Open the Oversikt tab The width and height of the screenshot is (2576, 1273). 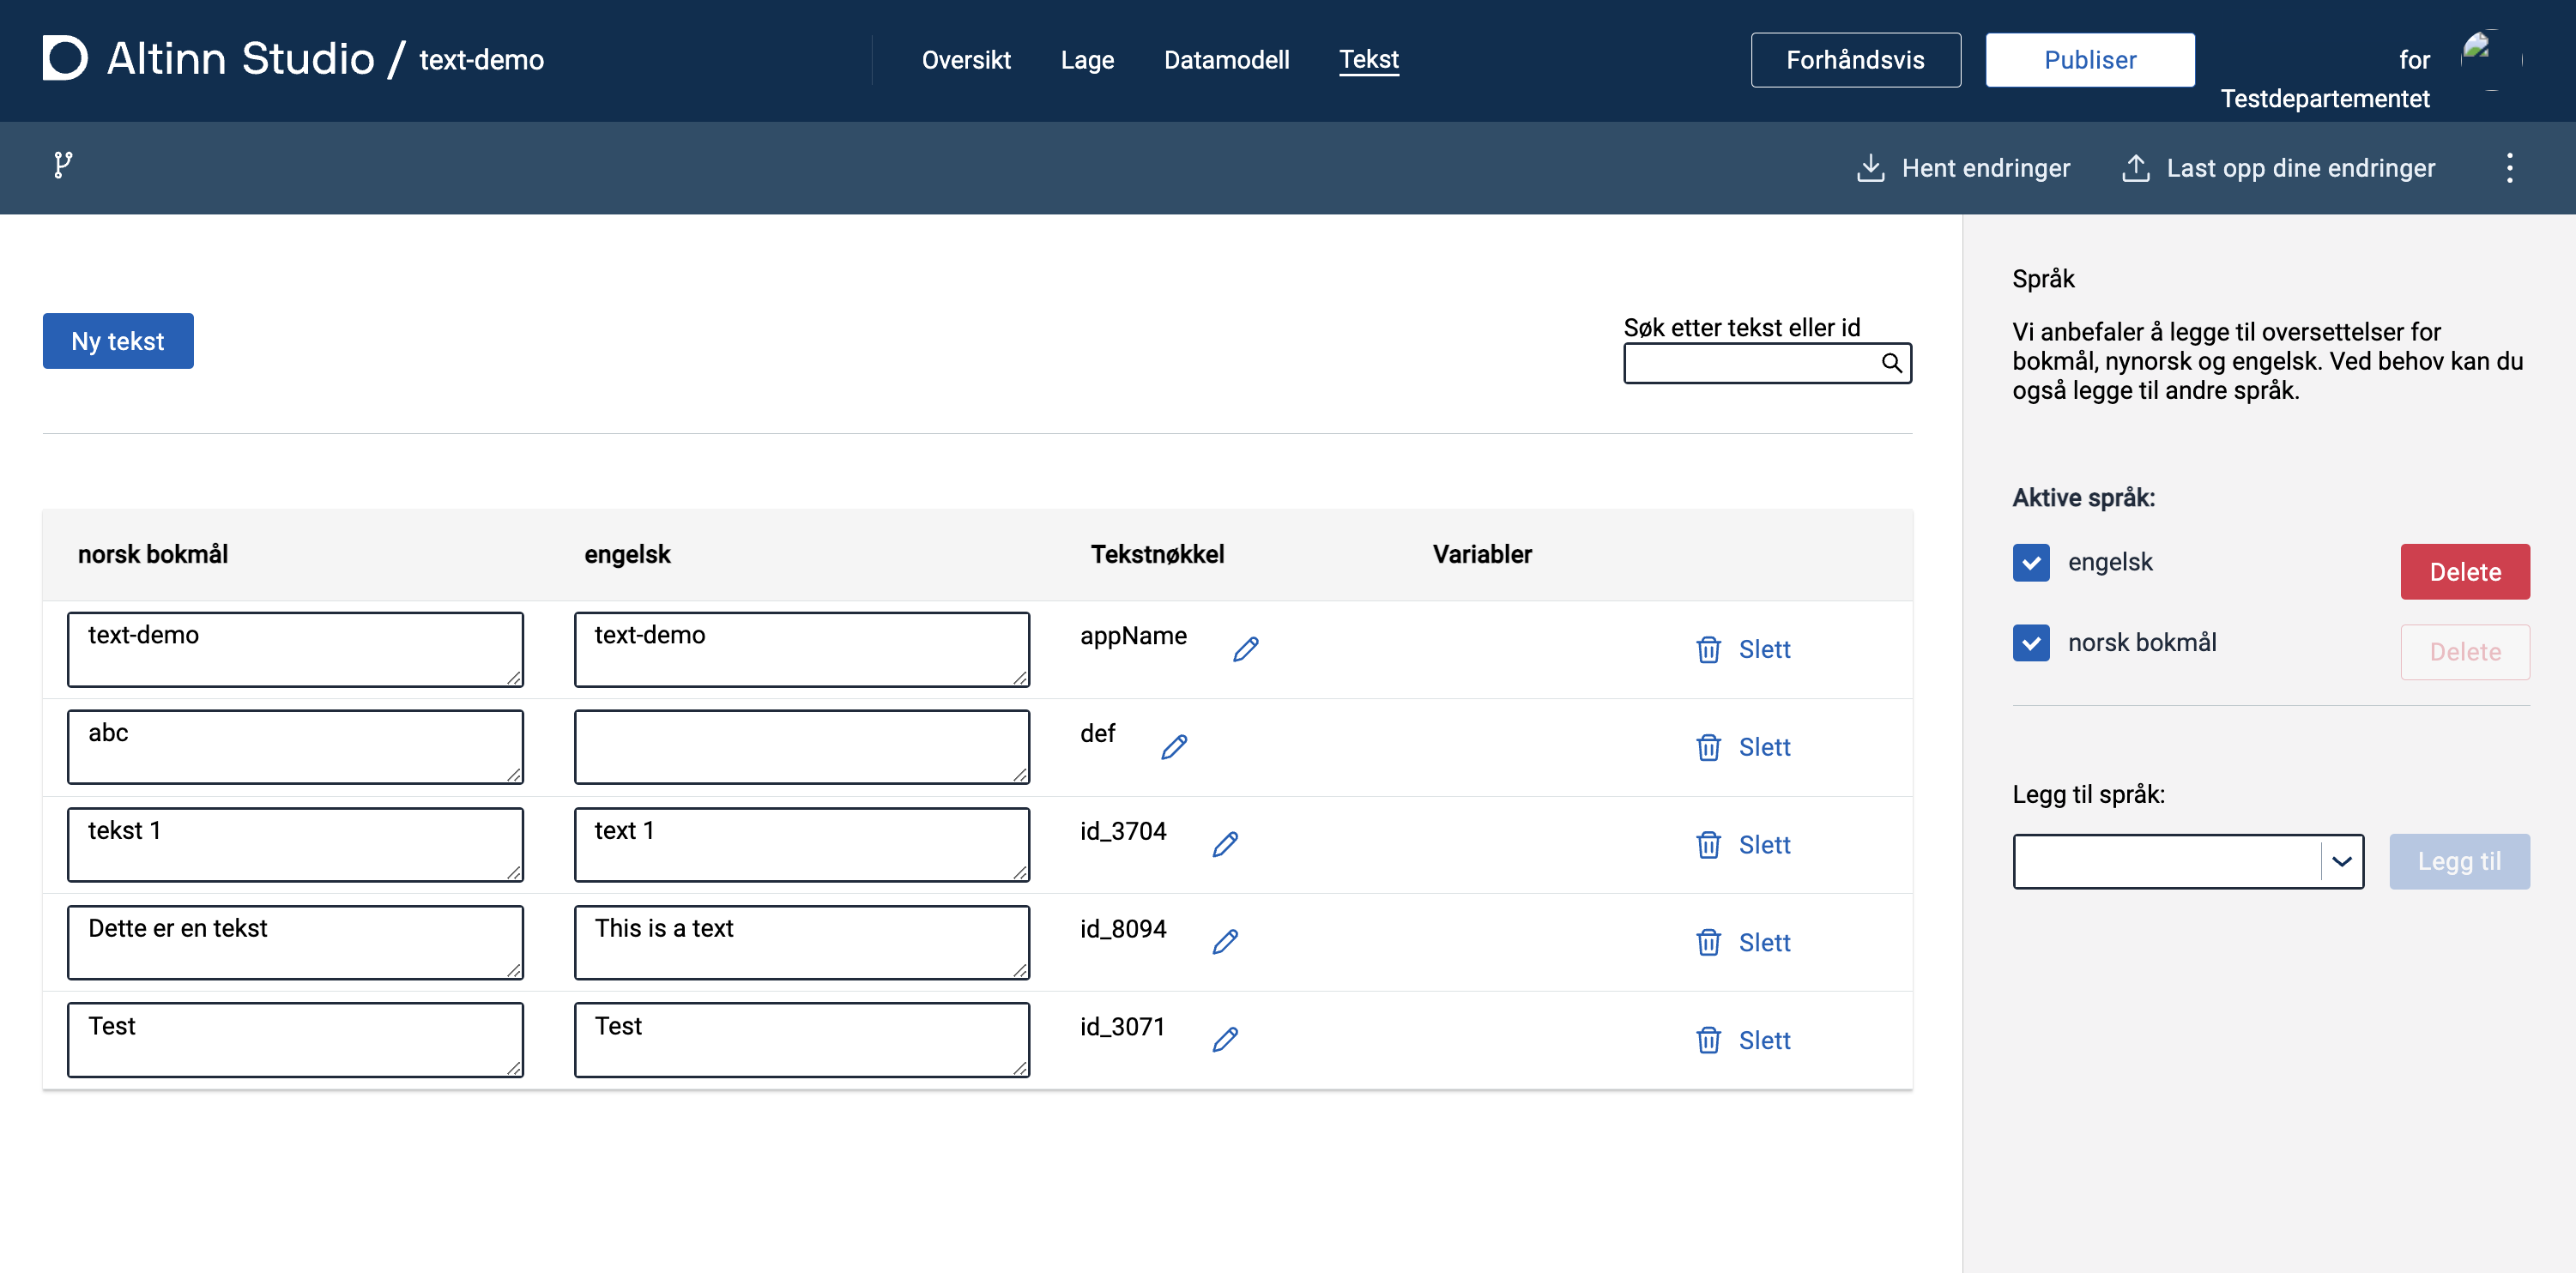click(x=965, y=60)
